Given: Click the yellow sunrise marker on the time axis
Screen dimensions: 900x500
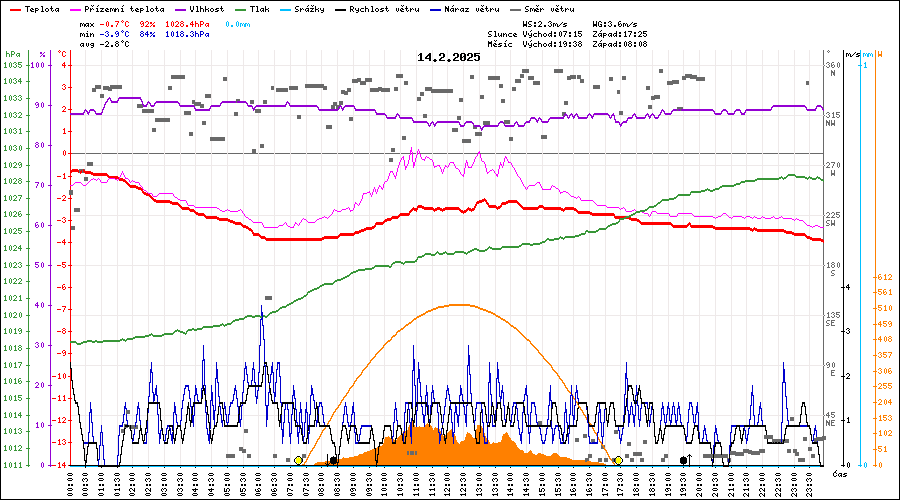Looking at the screenshot, I should click(298, 460).
